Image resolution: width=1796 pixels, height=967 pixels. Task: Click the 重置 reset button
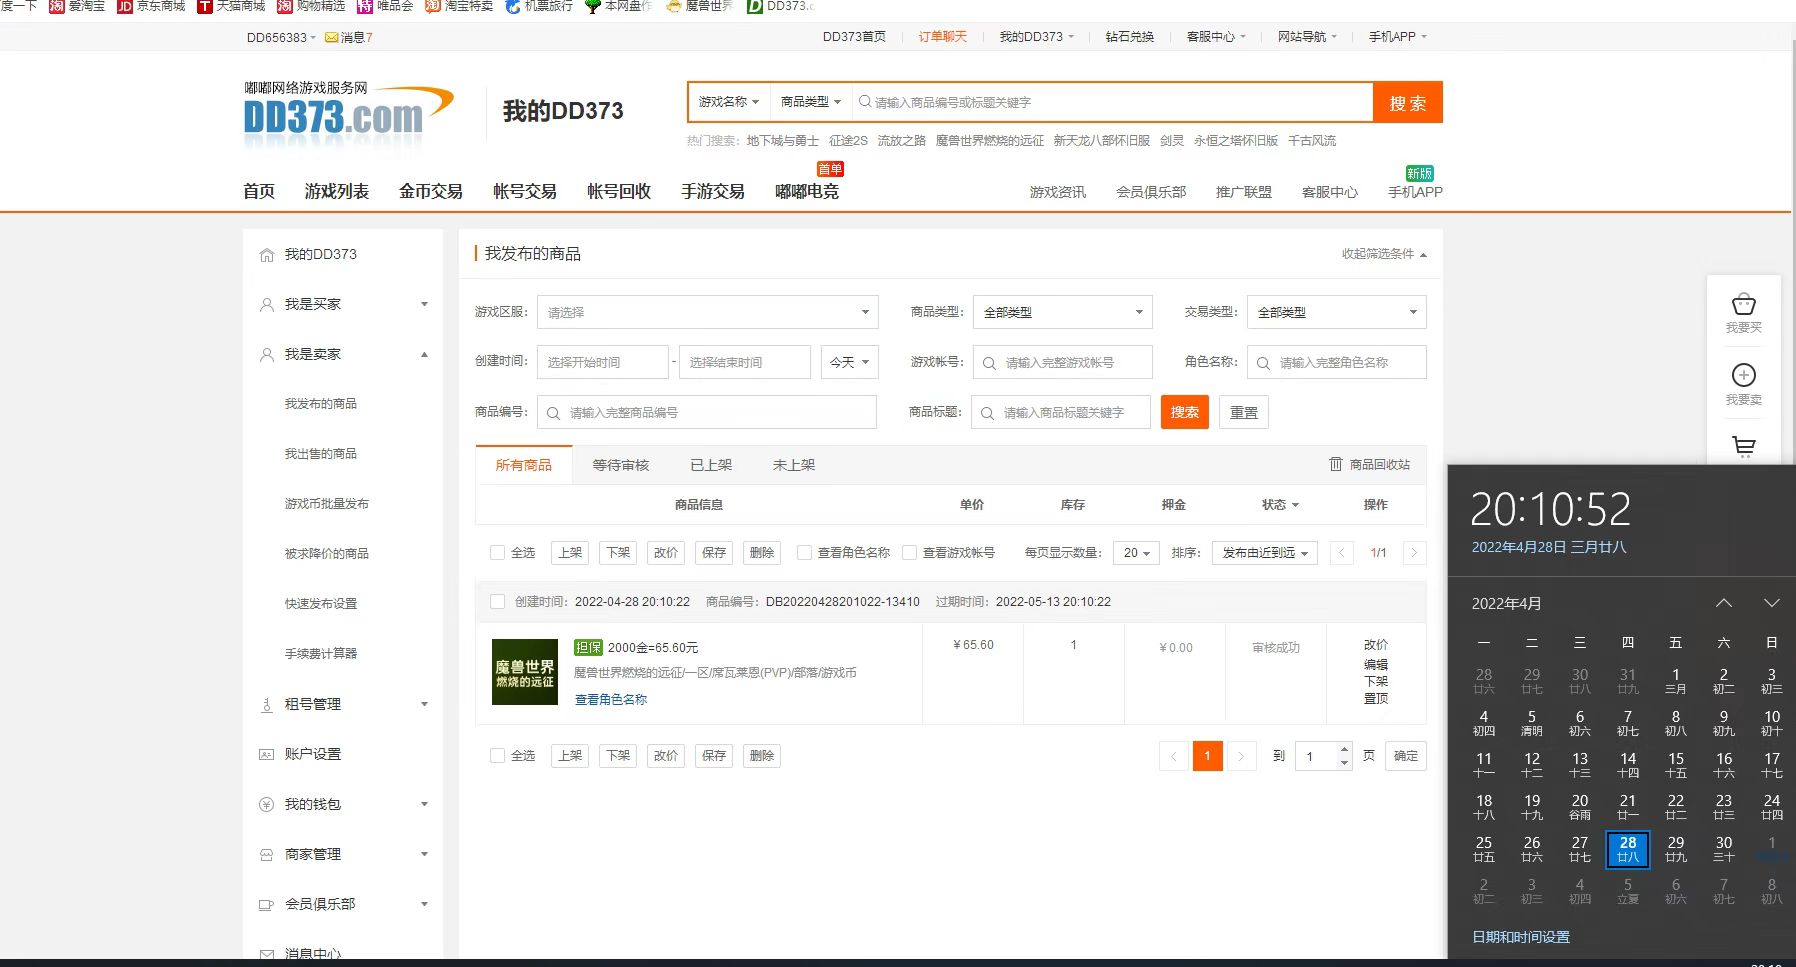1243,411
